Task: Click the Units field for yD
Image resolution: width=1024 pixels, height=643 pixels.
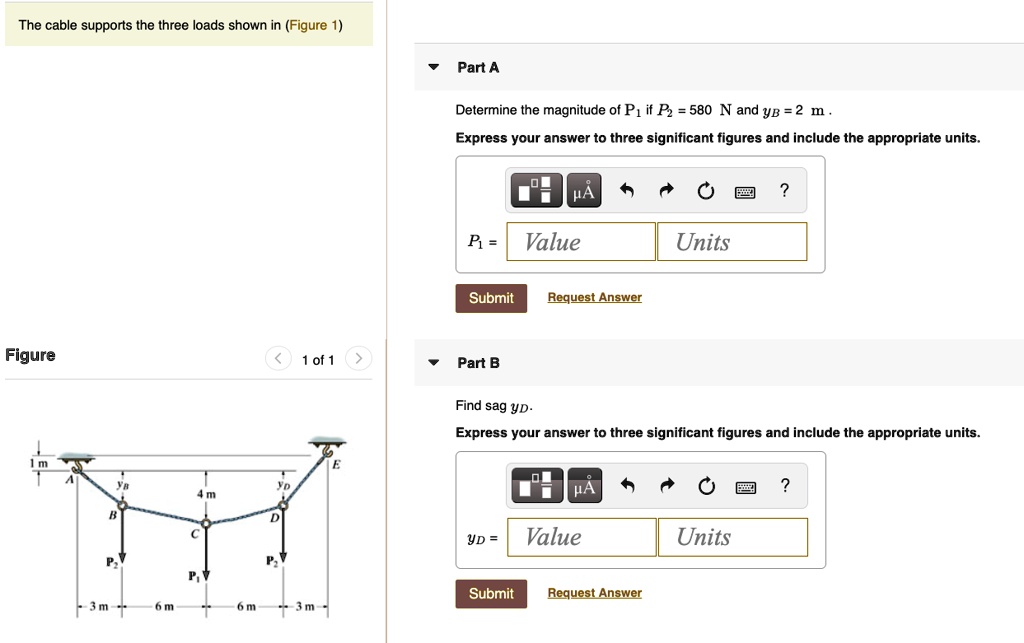Action: (x=732, y=537)
